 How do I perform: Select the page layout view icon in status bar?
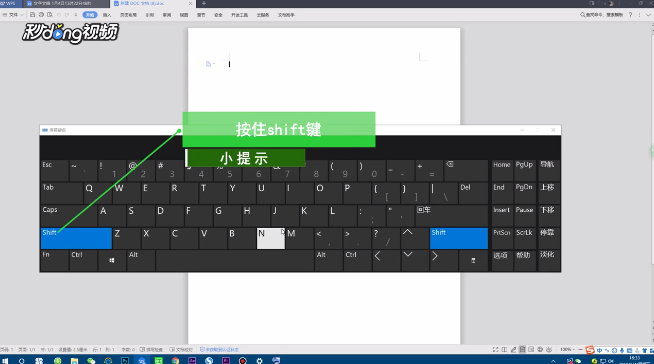tap(522, 349)
